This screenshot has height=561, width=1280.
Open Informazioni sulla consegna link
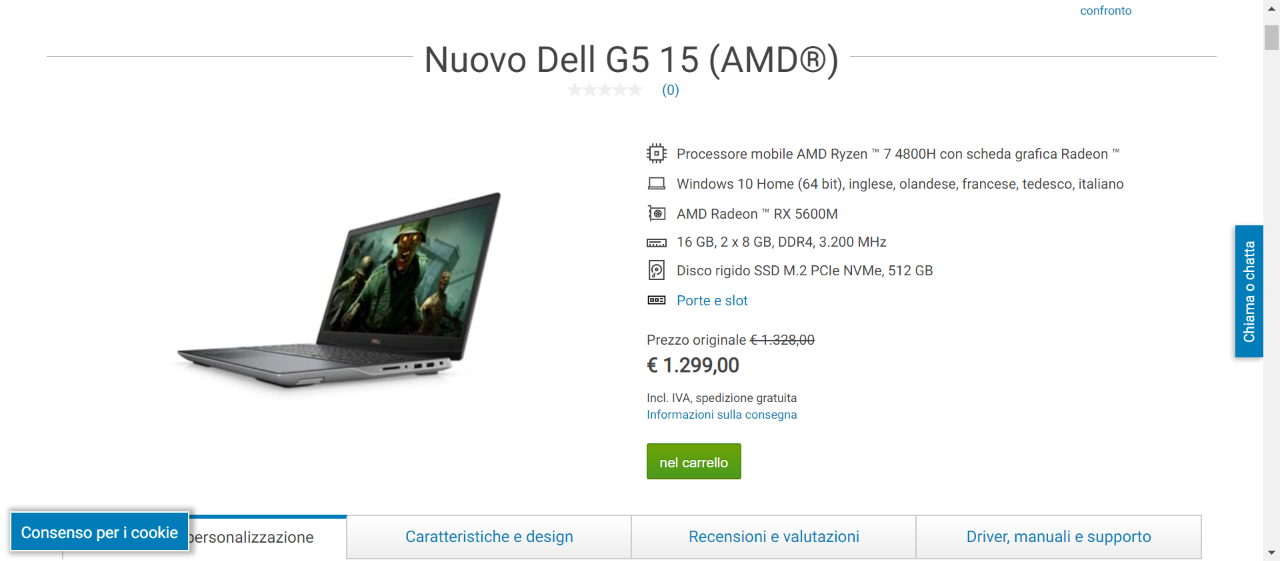722,415
